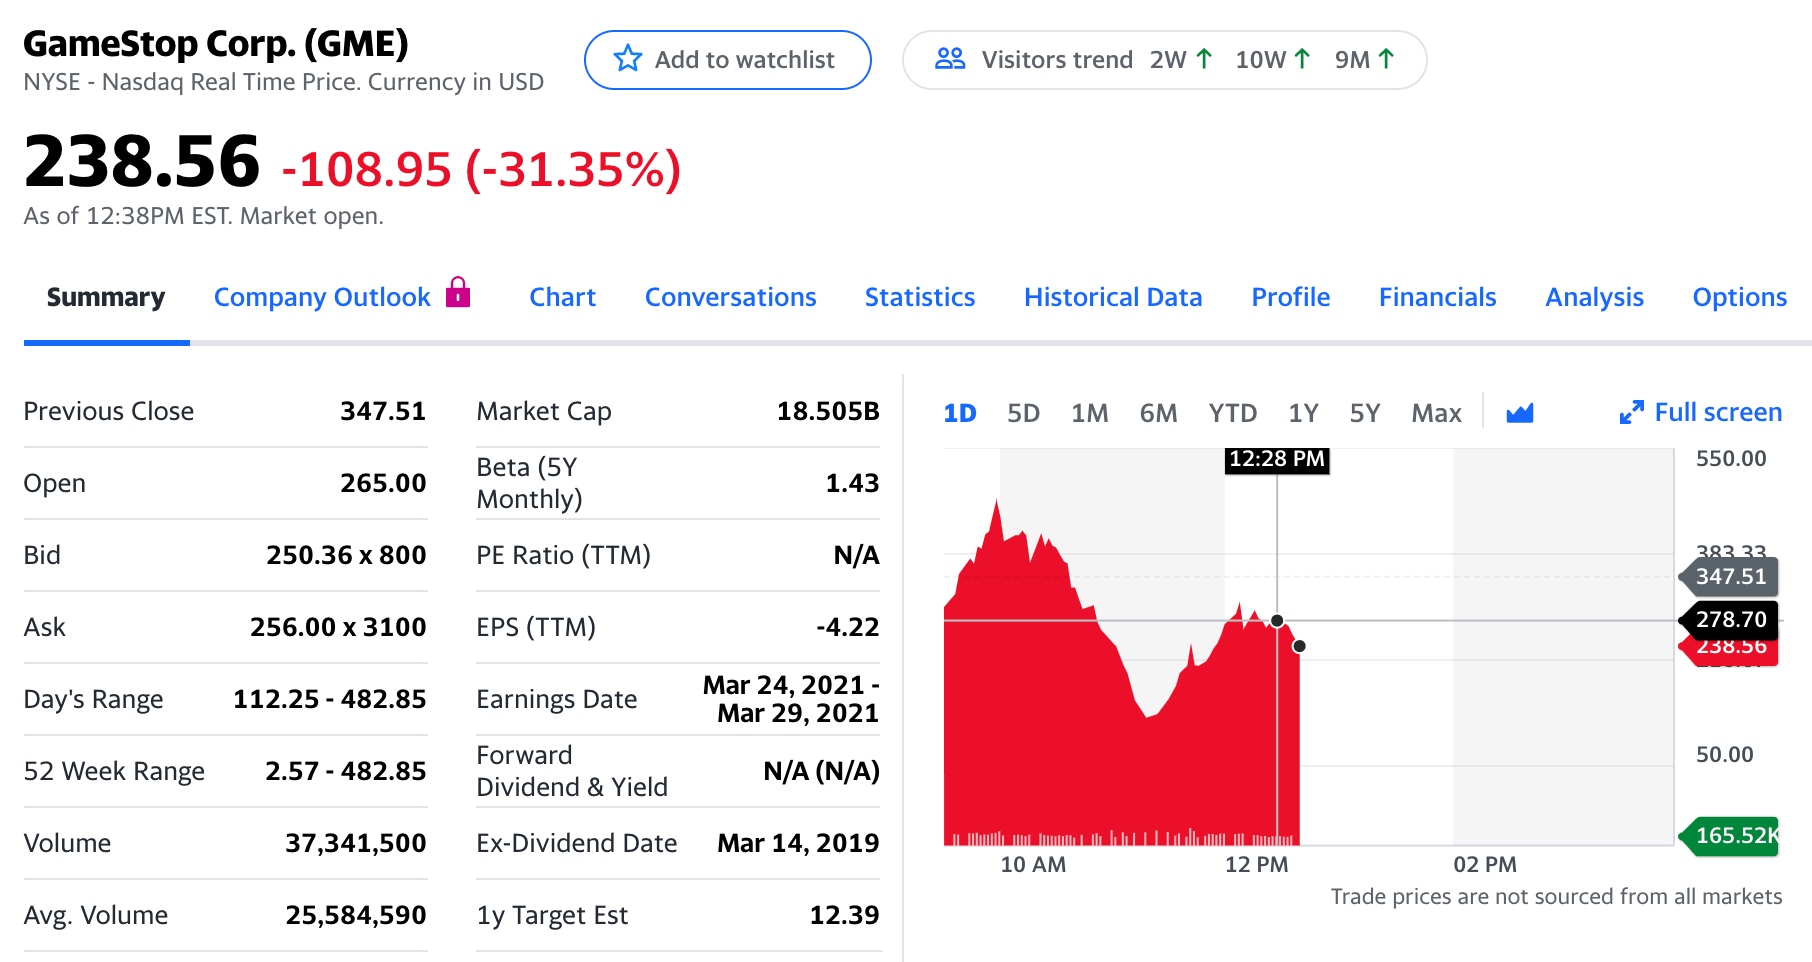Open the Financials tab

click(1437, 297)
